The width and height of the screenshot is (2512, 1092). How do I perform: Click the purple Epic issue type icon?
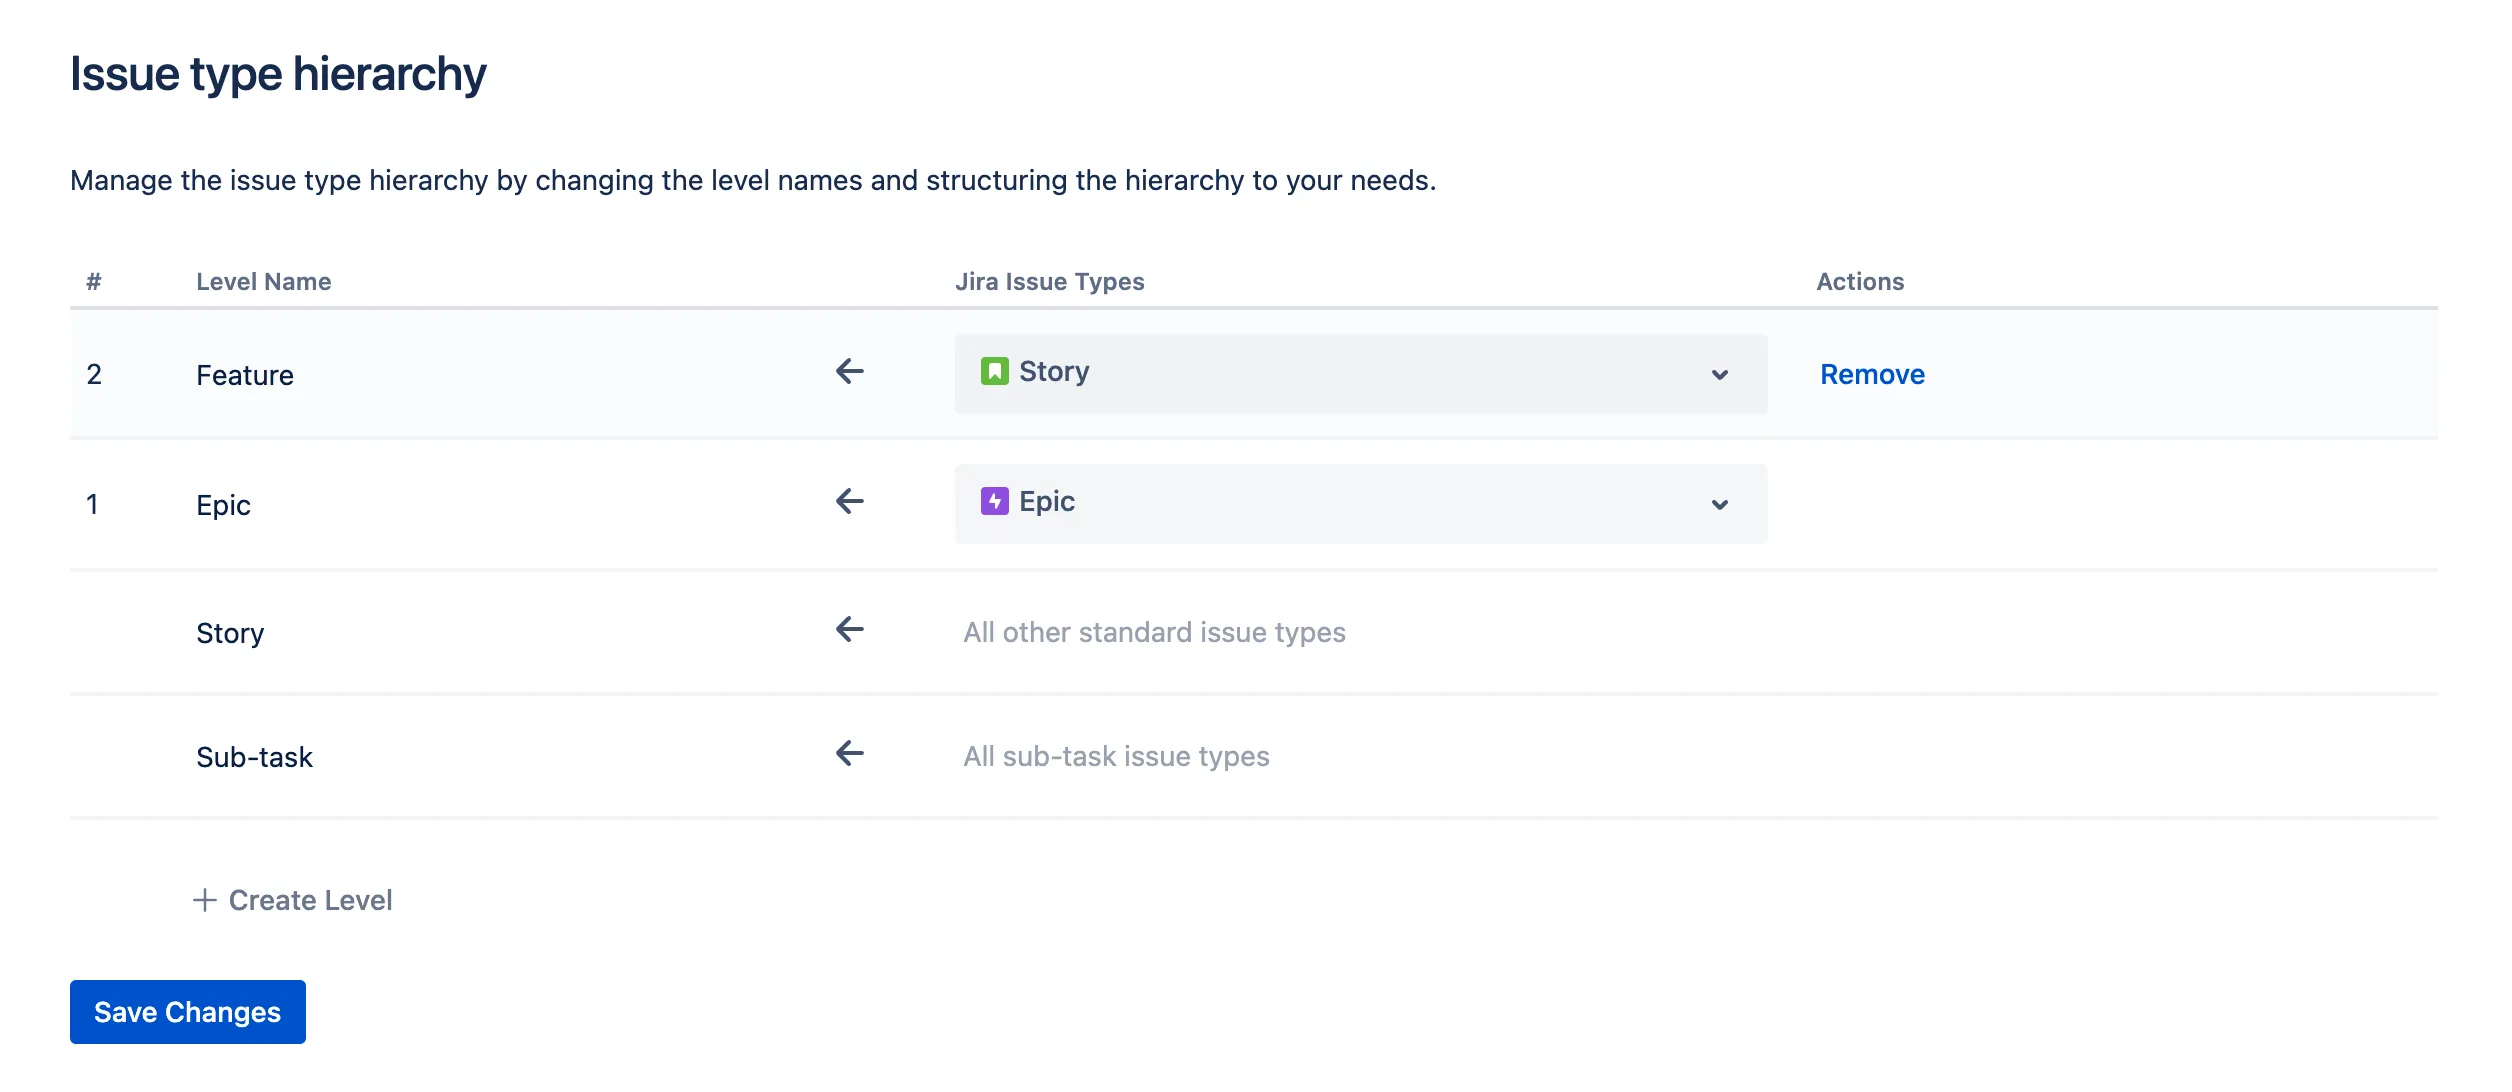994,501
